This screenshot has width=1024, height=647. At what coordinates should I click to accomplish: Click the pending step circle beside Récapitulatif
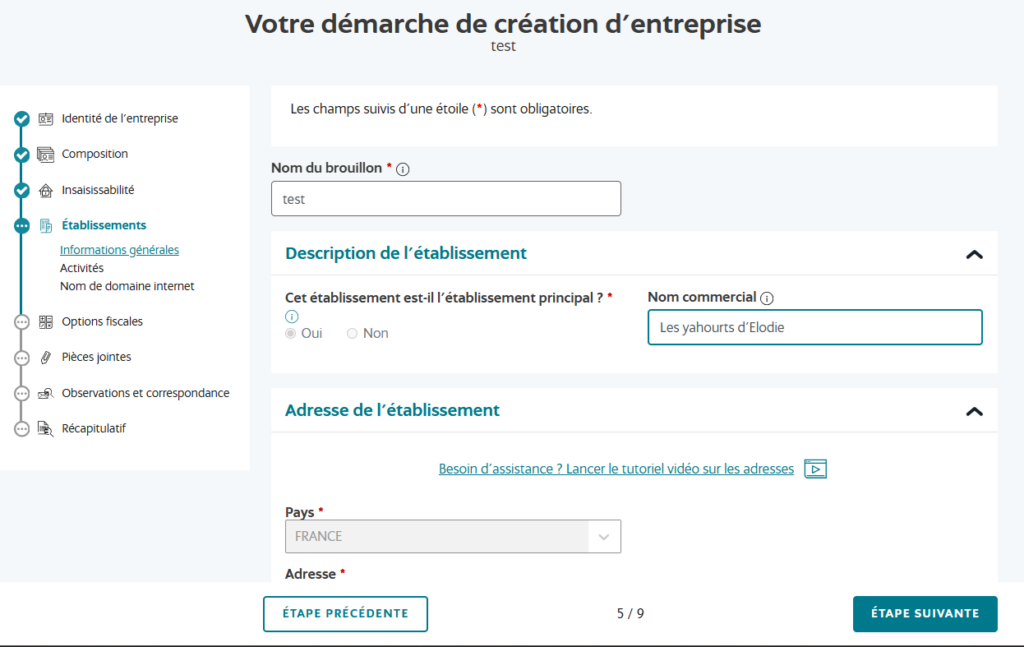(22, 429)
